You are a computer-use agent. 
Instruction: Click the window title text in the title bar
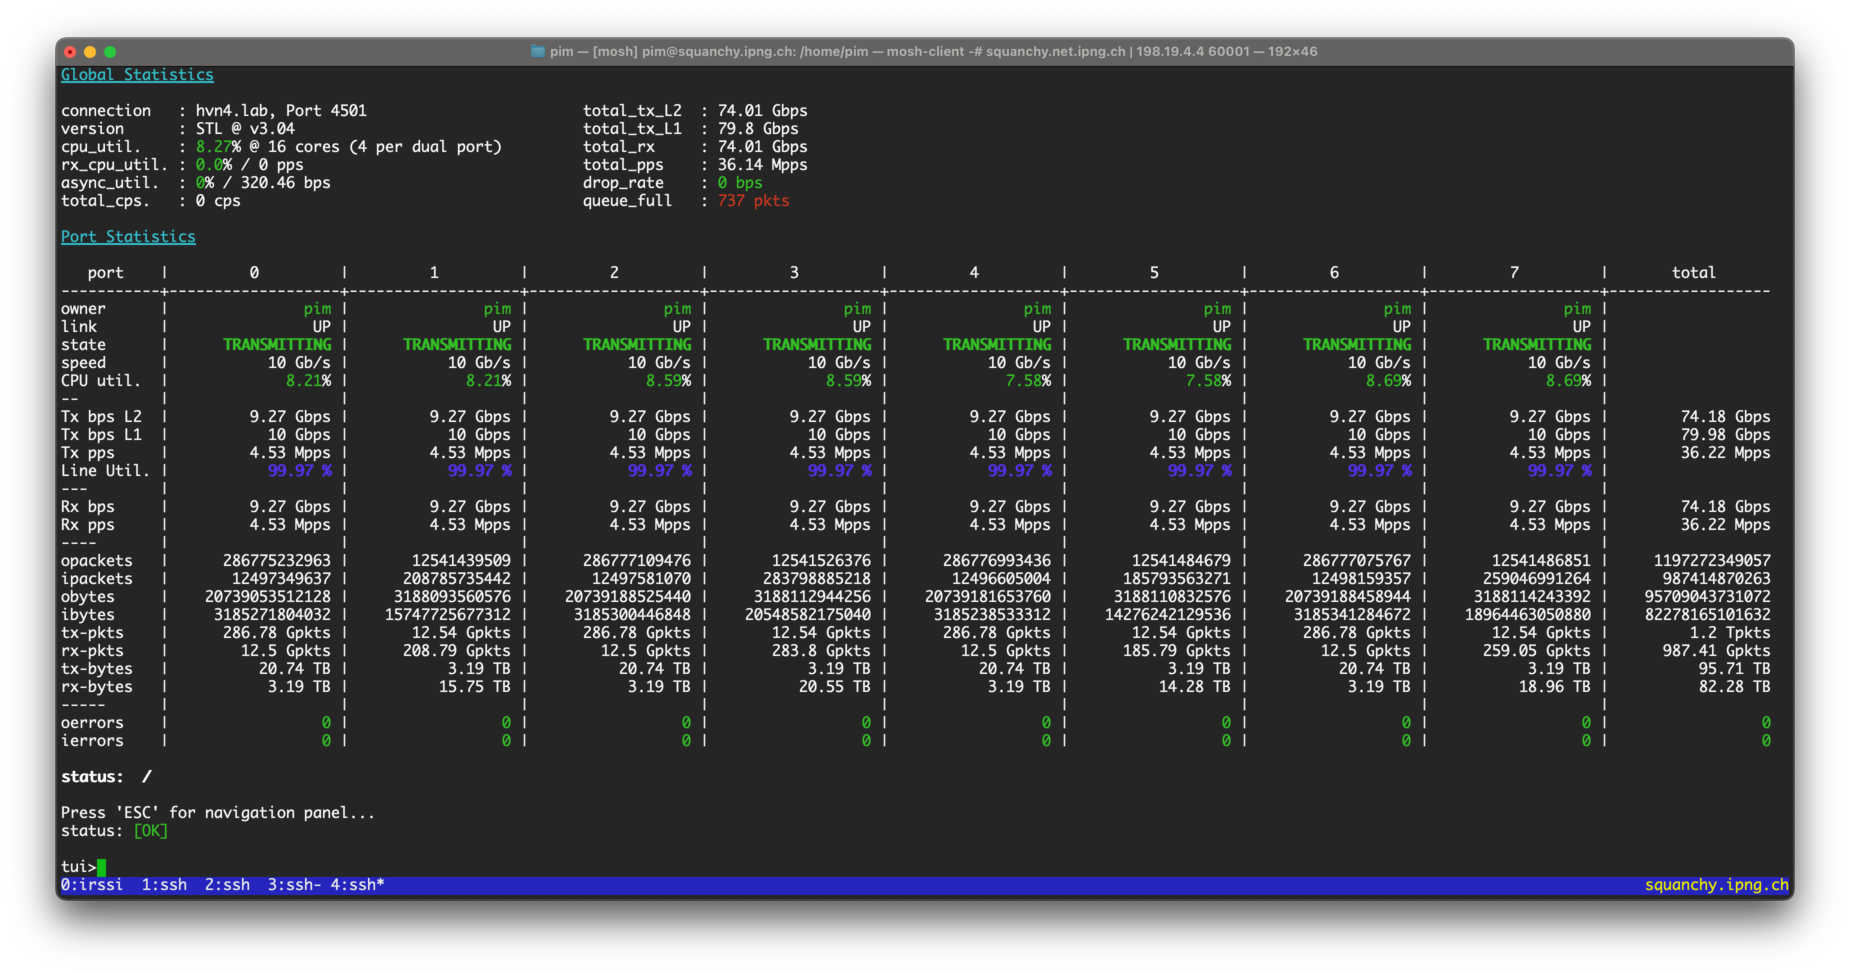(932, 52)
